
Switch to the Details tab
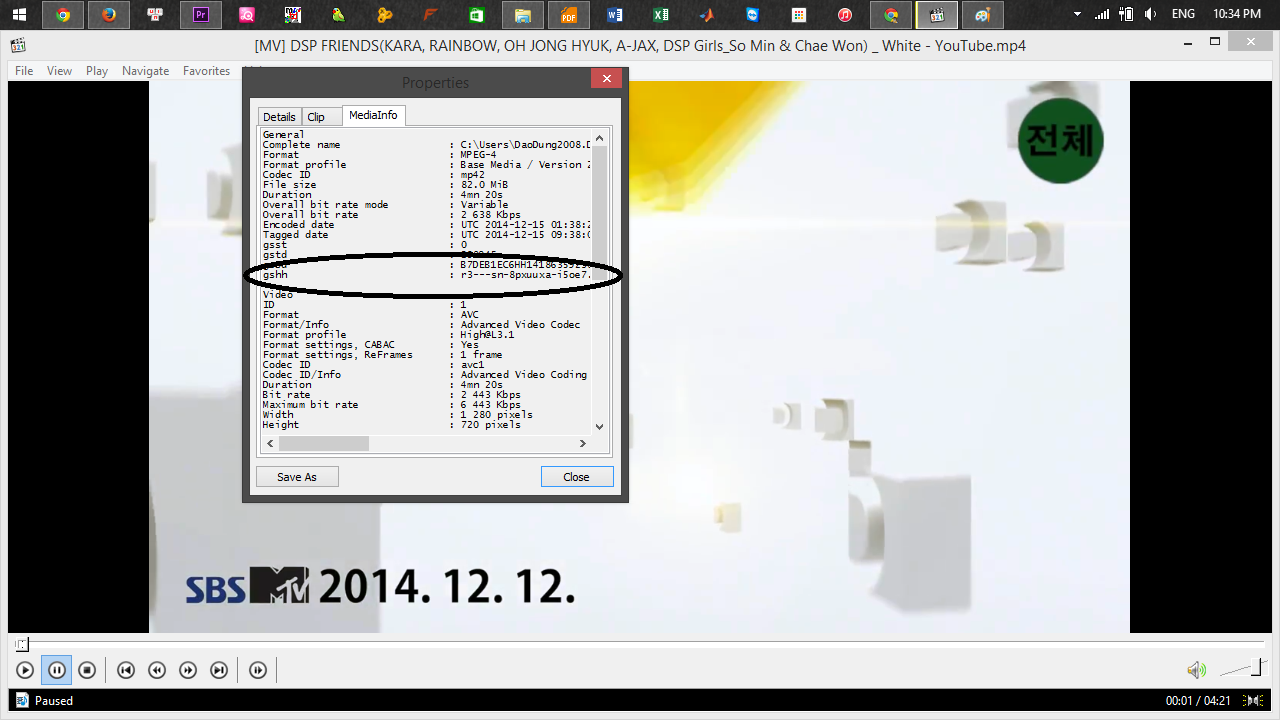click(x=279, y=117)
